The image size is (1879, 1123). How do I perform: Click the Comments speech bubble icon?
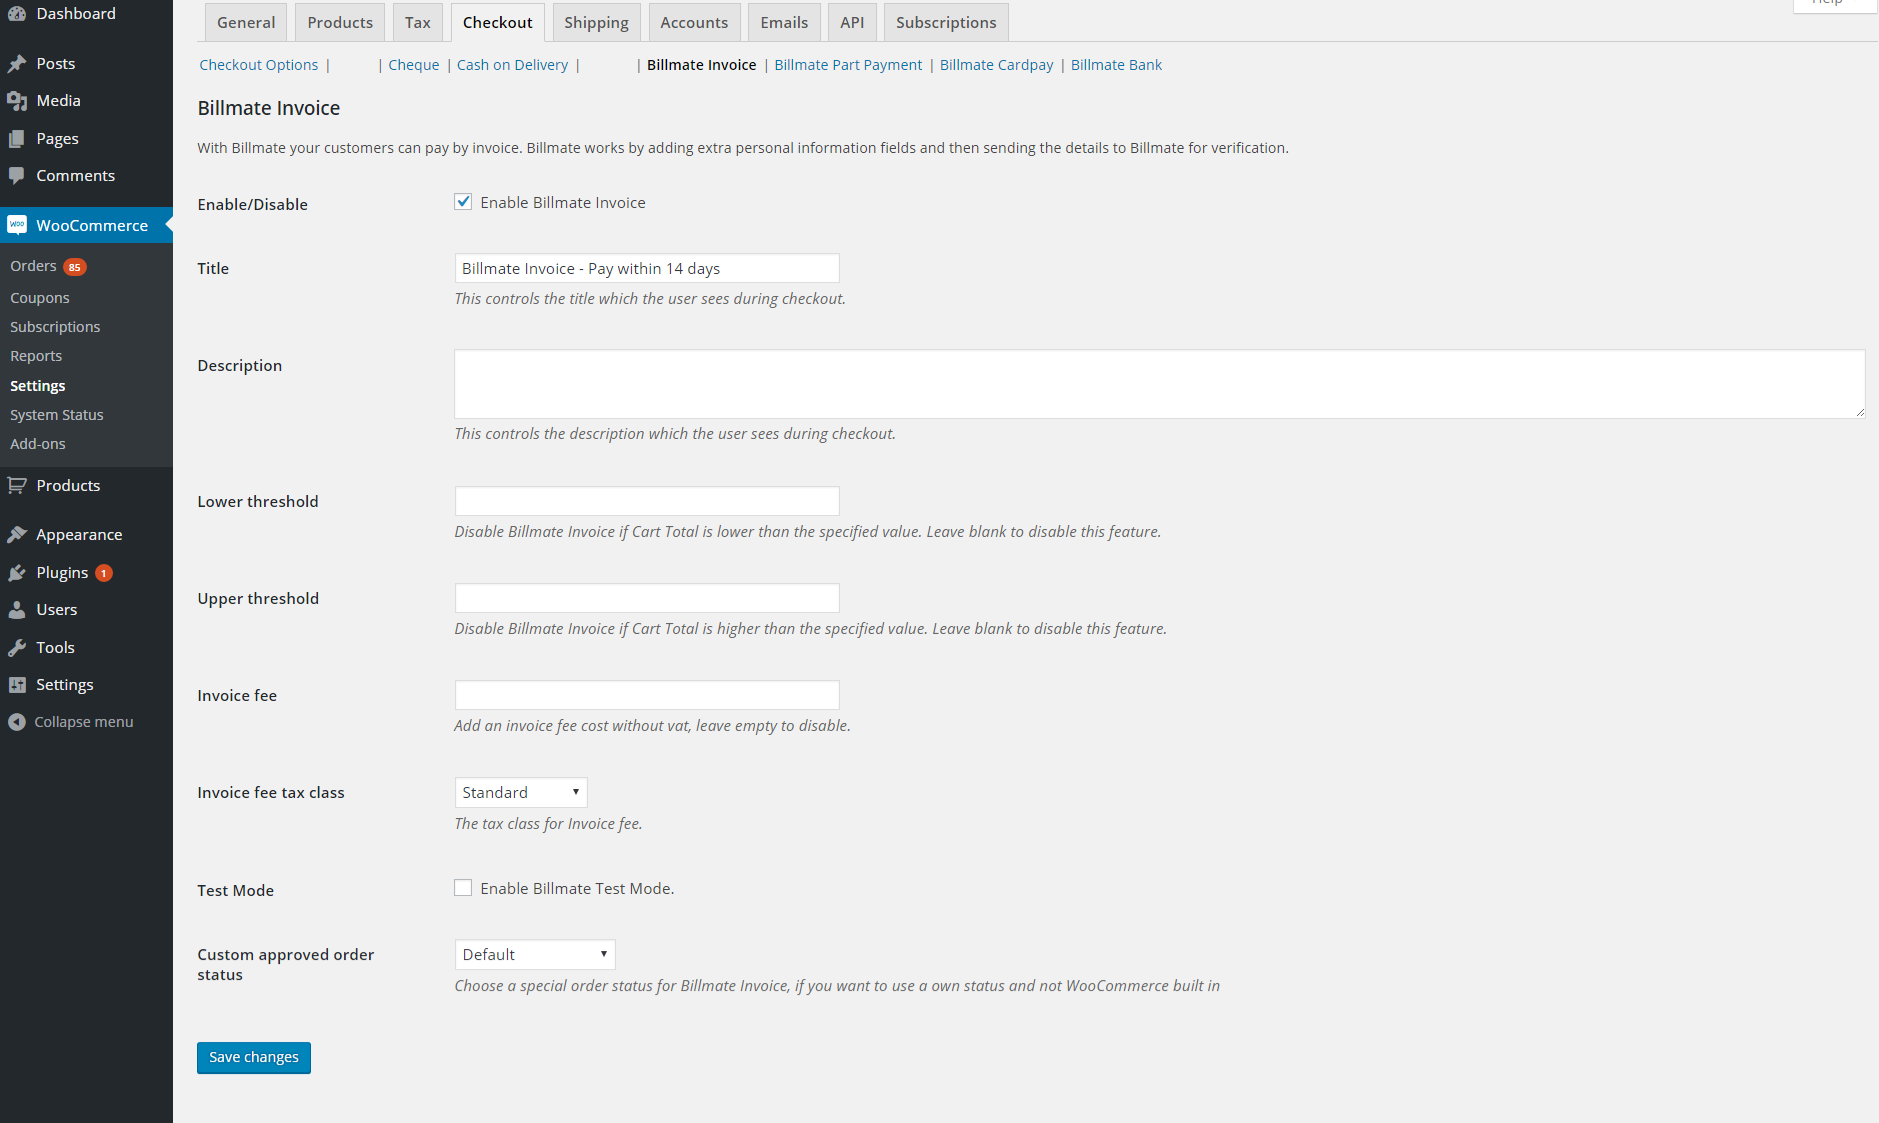click(17, 176)
